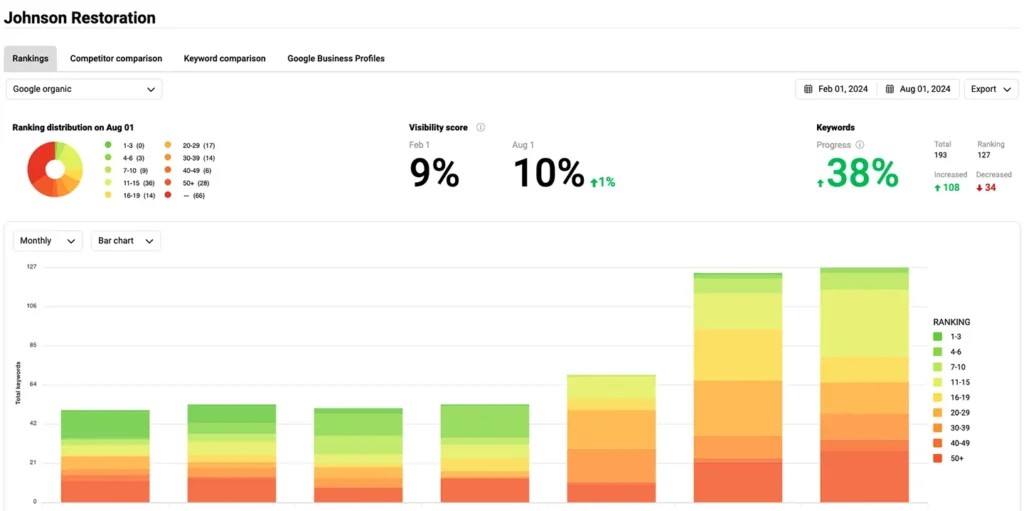Click the Export button
Screen dimensions: 1024x511
[990, 89]
